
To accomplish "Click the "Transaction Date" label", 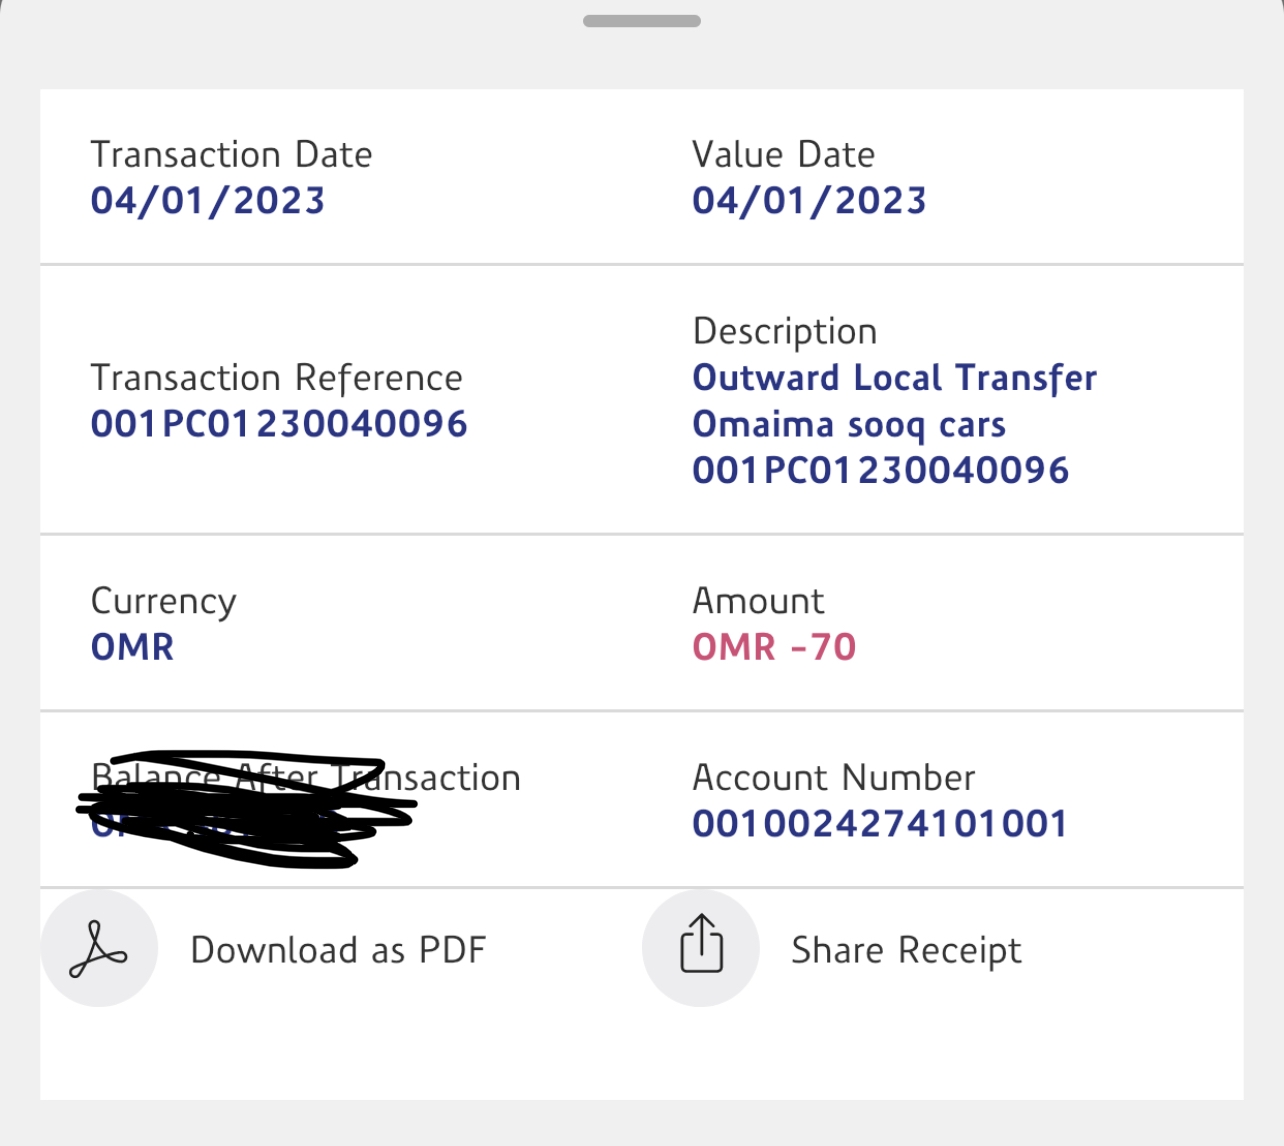I will click(231, 155).
